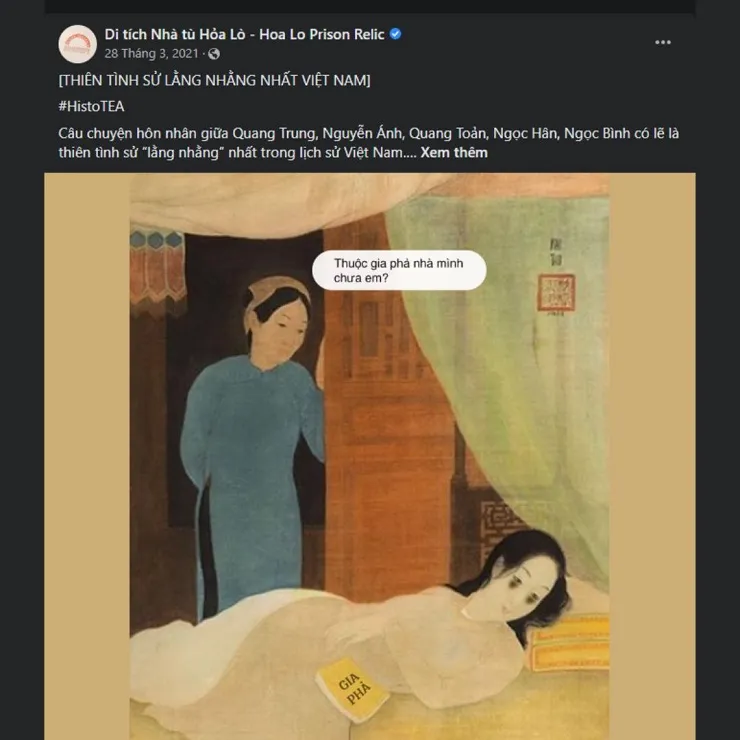Click the red seal stamp in the painting
This screenshot has width=740, height=740.
click(x=556, y=293)
